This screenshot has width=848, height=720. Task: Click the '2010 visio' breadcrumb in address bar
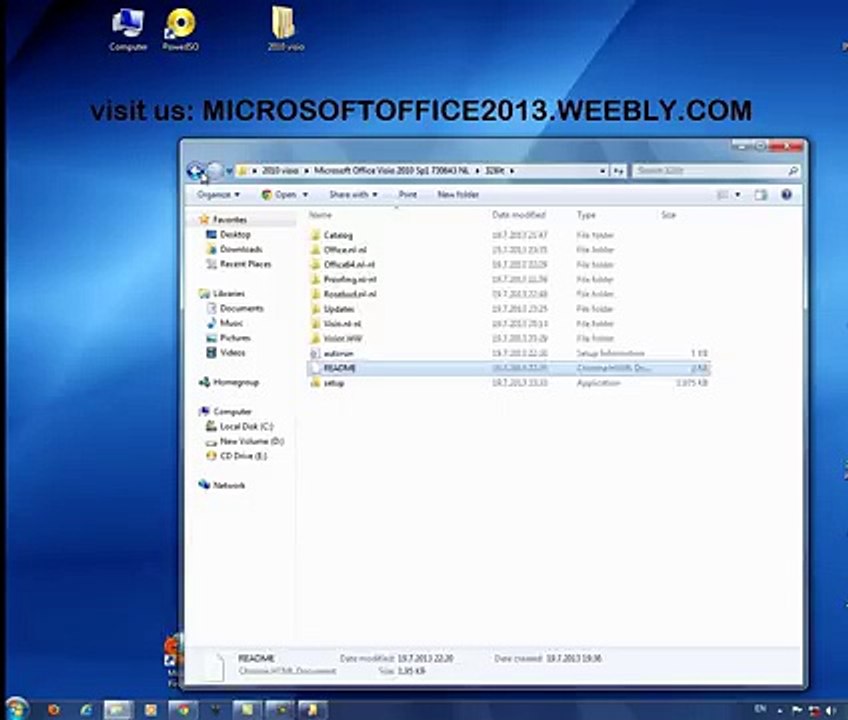(x=280, y=170)
